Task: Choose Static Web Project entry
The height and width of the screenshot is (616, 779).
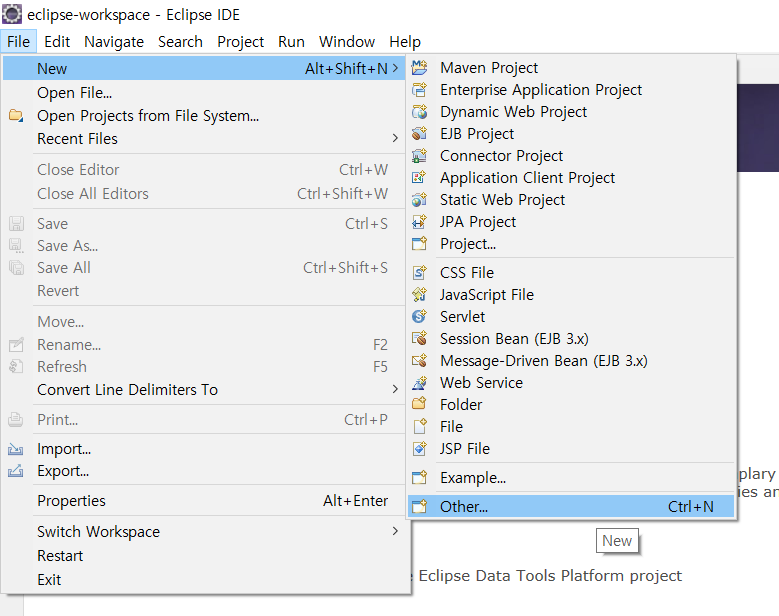Action: click(x=571, y=200)
